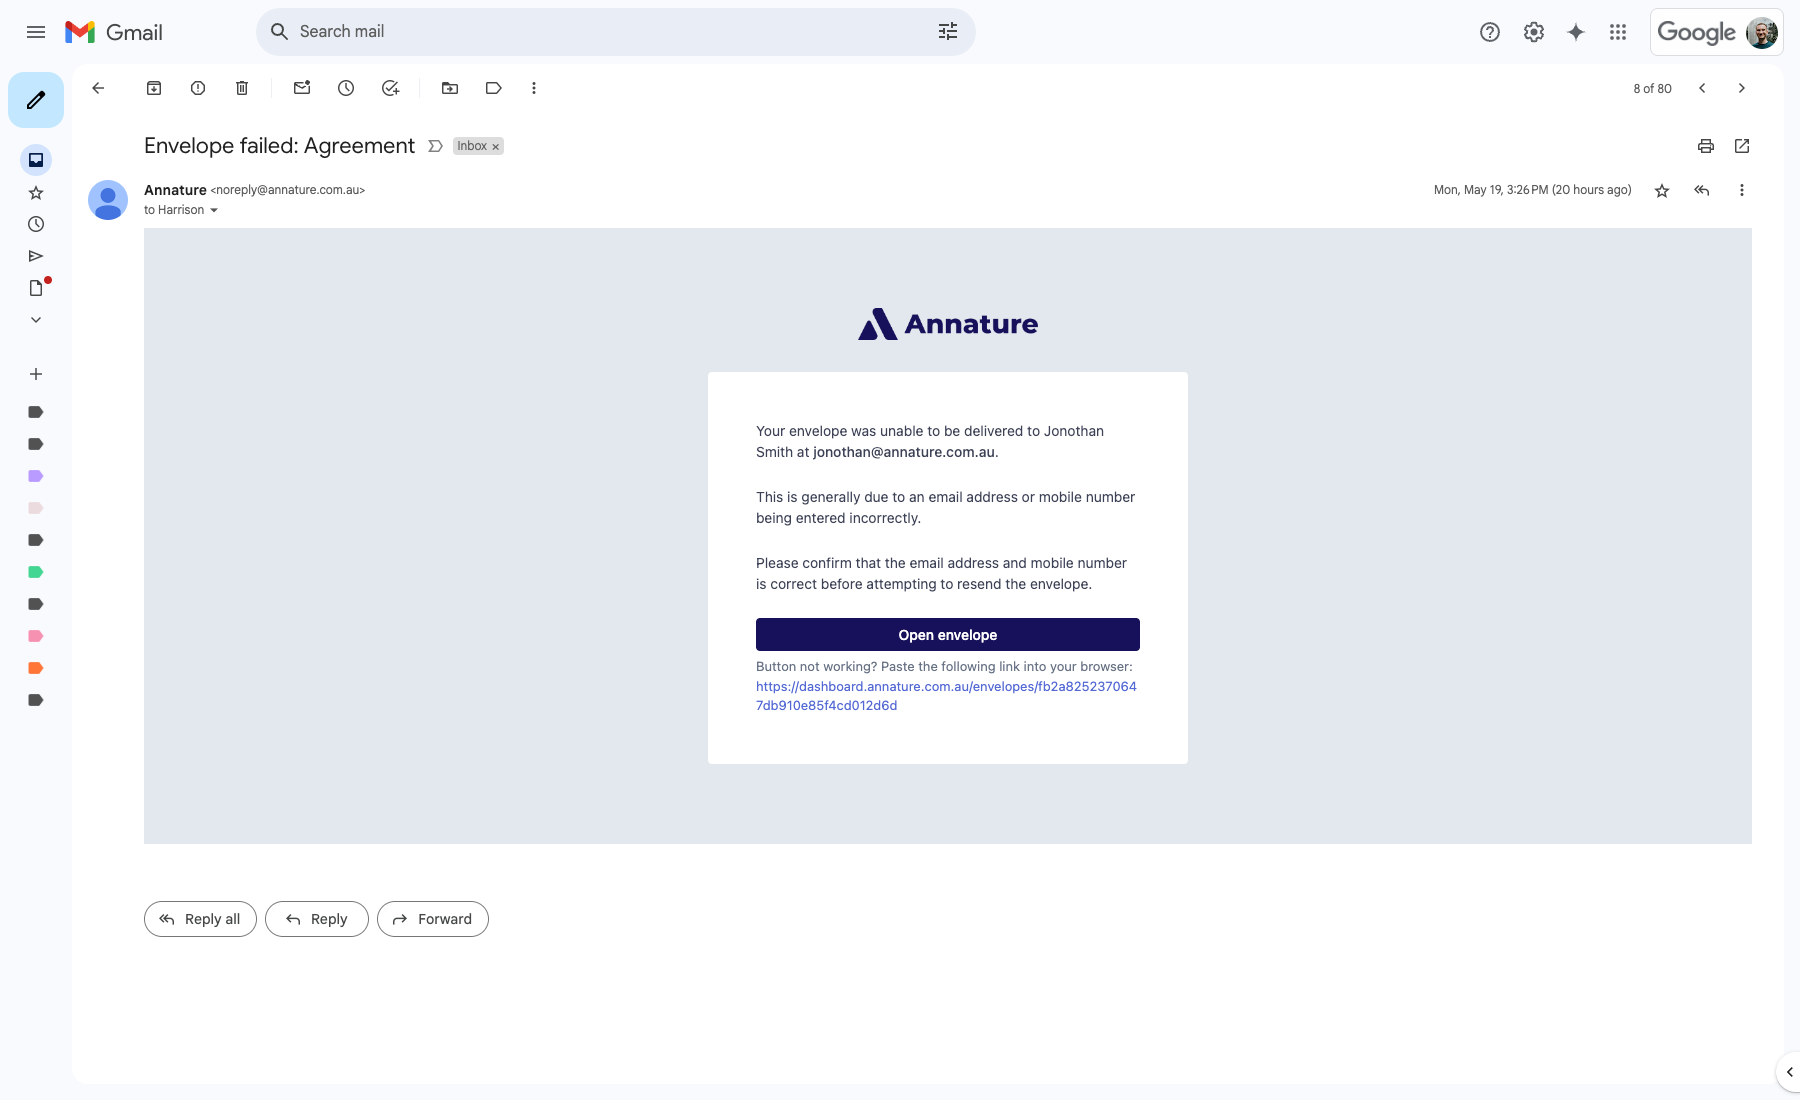
Task: Expand More sidebar items chevron
Action: point(36,320)
